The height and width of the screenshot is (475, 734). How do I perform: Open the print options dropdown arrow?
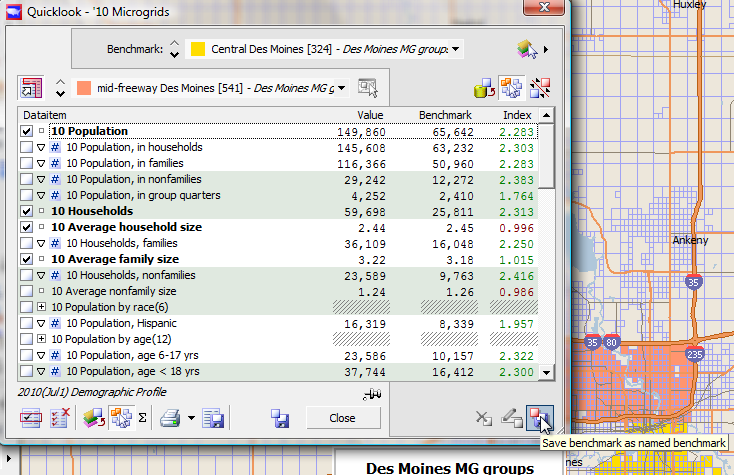coord(190,418)
